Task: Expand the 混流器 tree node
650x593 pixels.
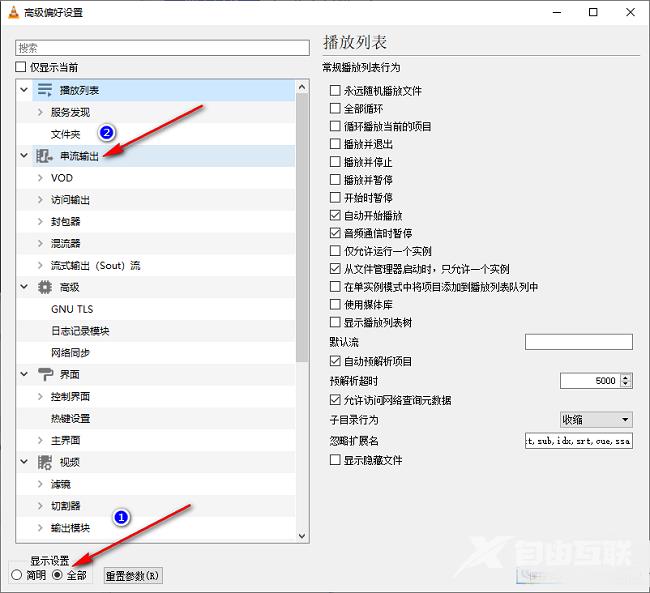Action: pos(40,243)
